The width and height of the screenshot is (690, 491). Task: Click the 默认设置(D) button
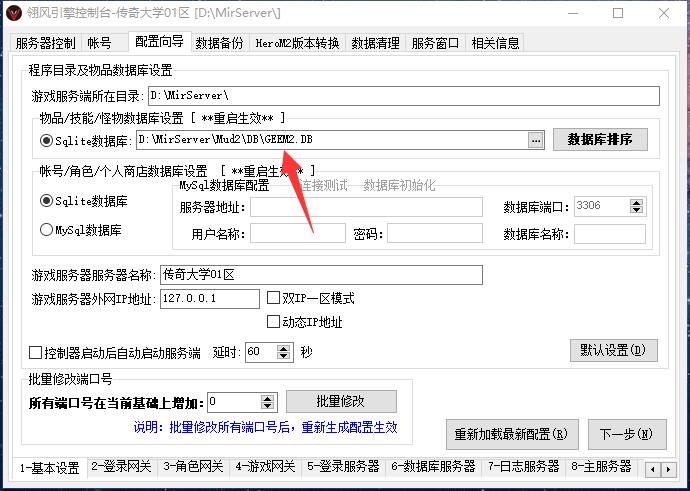[613, 350]
